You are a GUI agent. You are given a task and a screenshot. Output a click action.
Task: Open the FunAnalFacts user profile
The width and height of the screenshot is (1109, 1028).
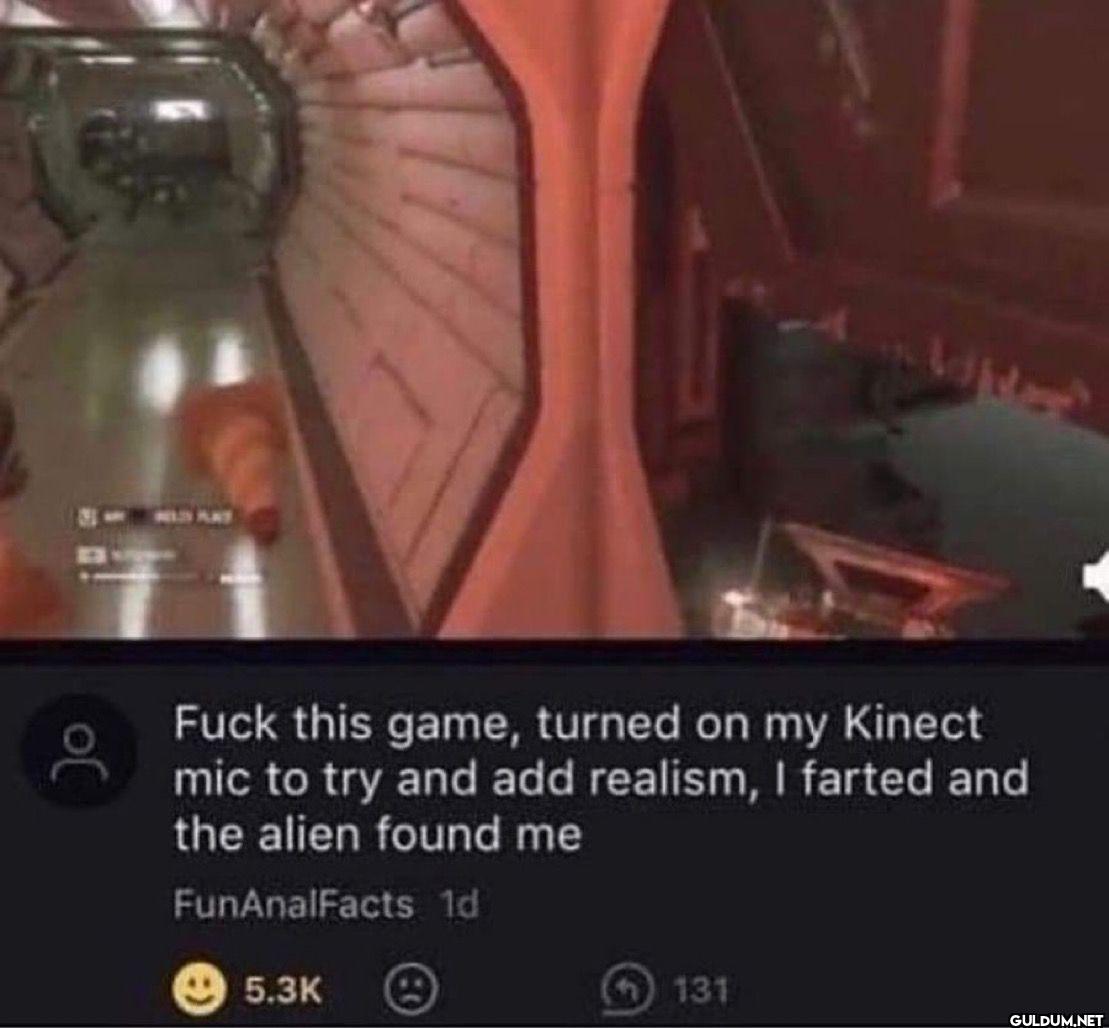pos(294,904)
